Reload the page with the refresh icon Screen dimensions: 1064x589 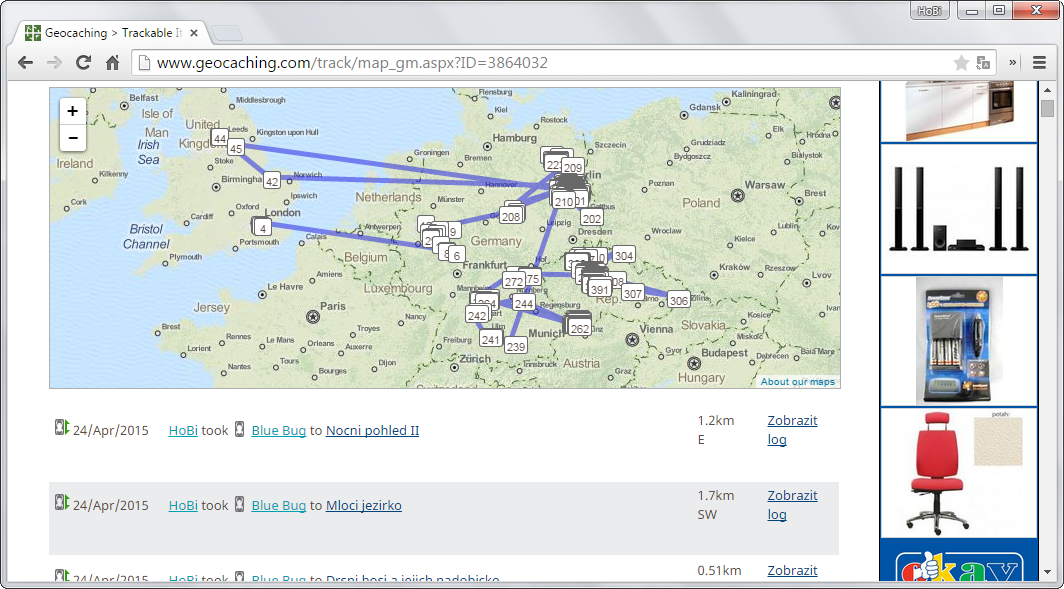83,62
